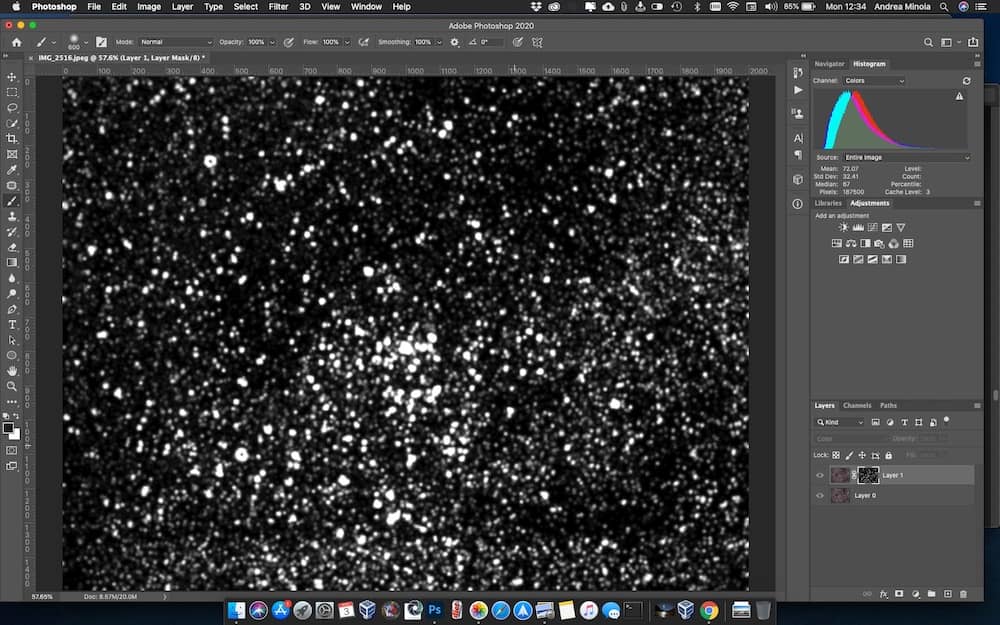Activate the Lasso tool
Screen dimensions: 1000x625
pyautogui.click(x=12, y=108)
